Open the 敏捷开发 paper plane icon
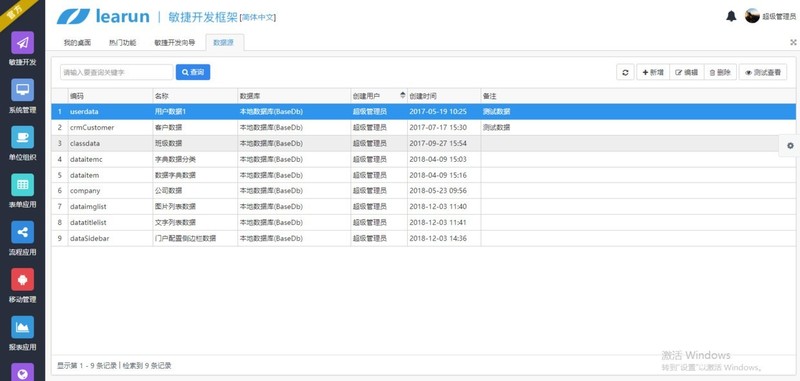The width and height of the screenshot is (800, 381). pyautogui.click(x=22, y=42)
